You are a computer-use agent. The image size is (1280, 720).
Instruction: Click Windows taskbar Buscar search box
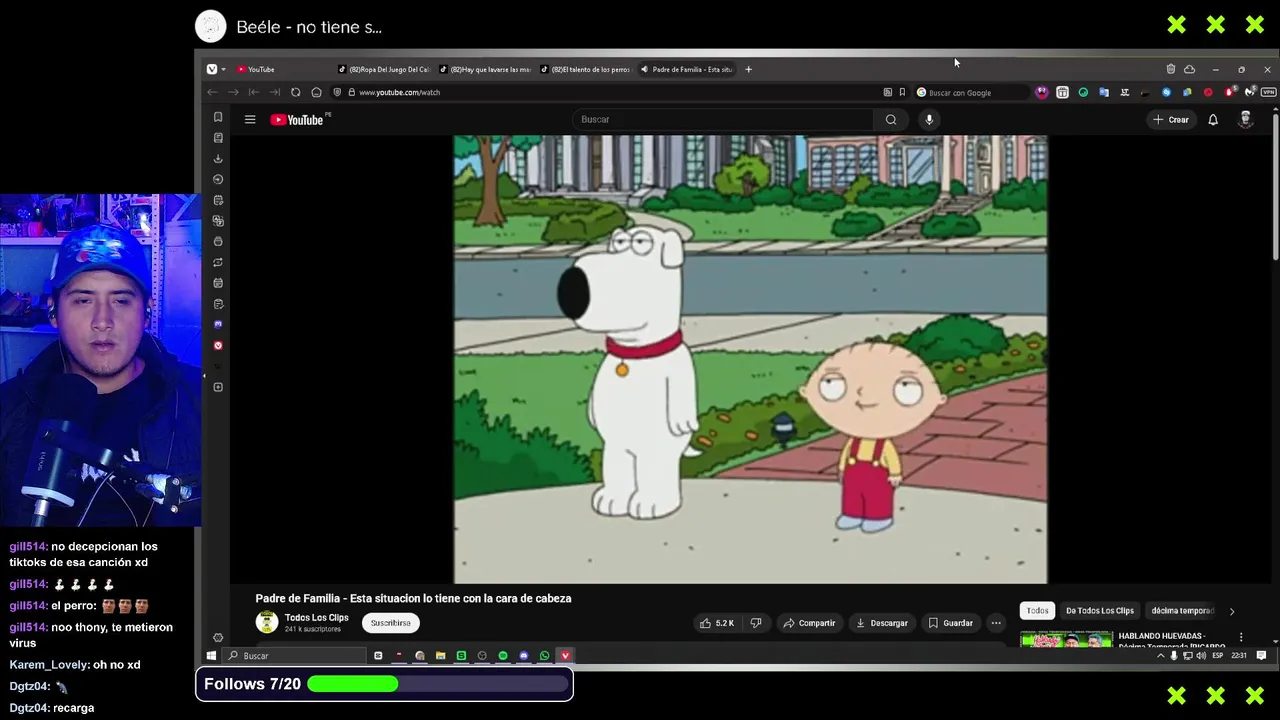[x=295, y=656]
